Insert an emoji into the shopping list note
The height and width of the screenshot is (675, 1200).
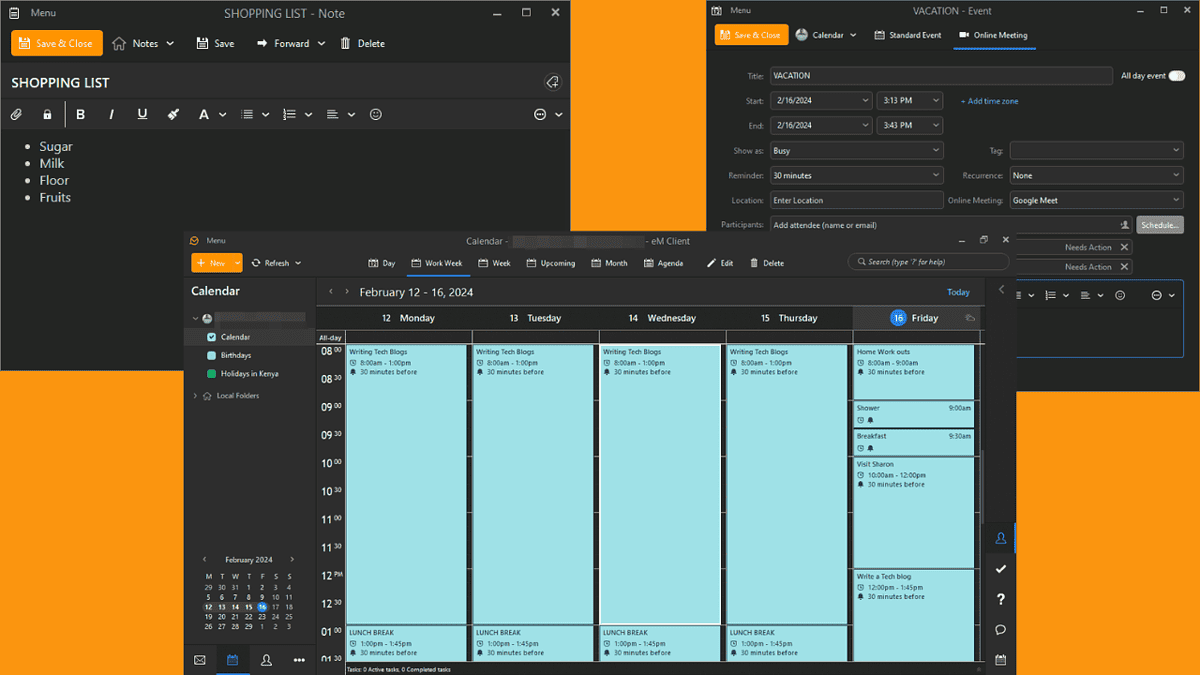[375, 114]
